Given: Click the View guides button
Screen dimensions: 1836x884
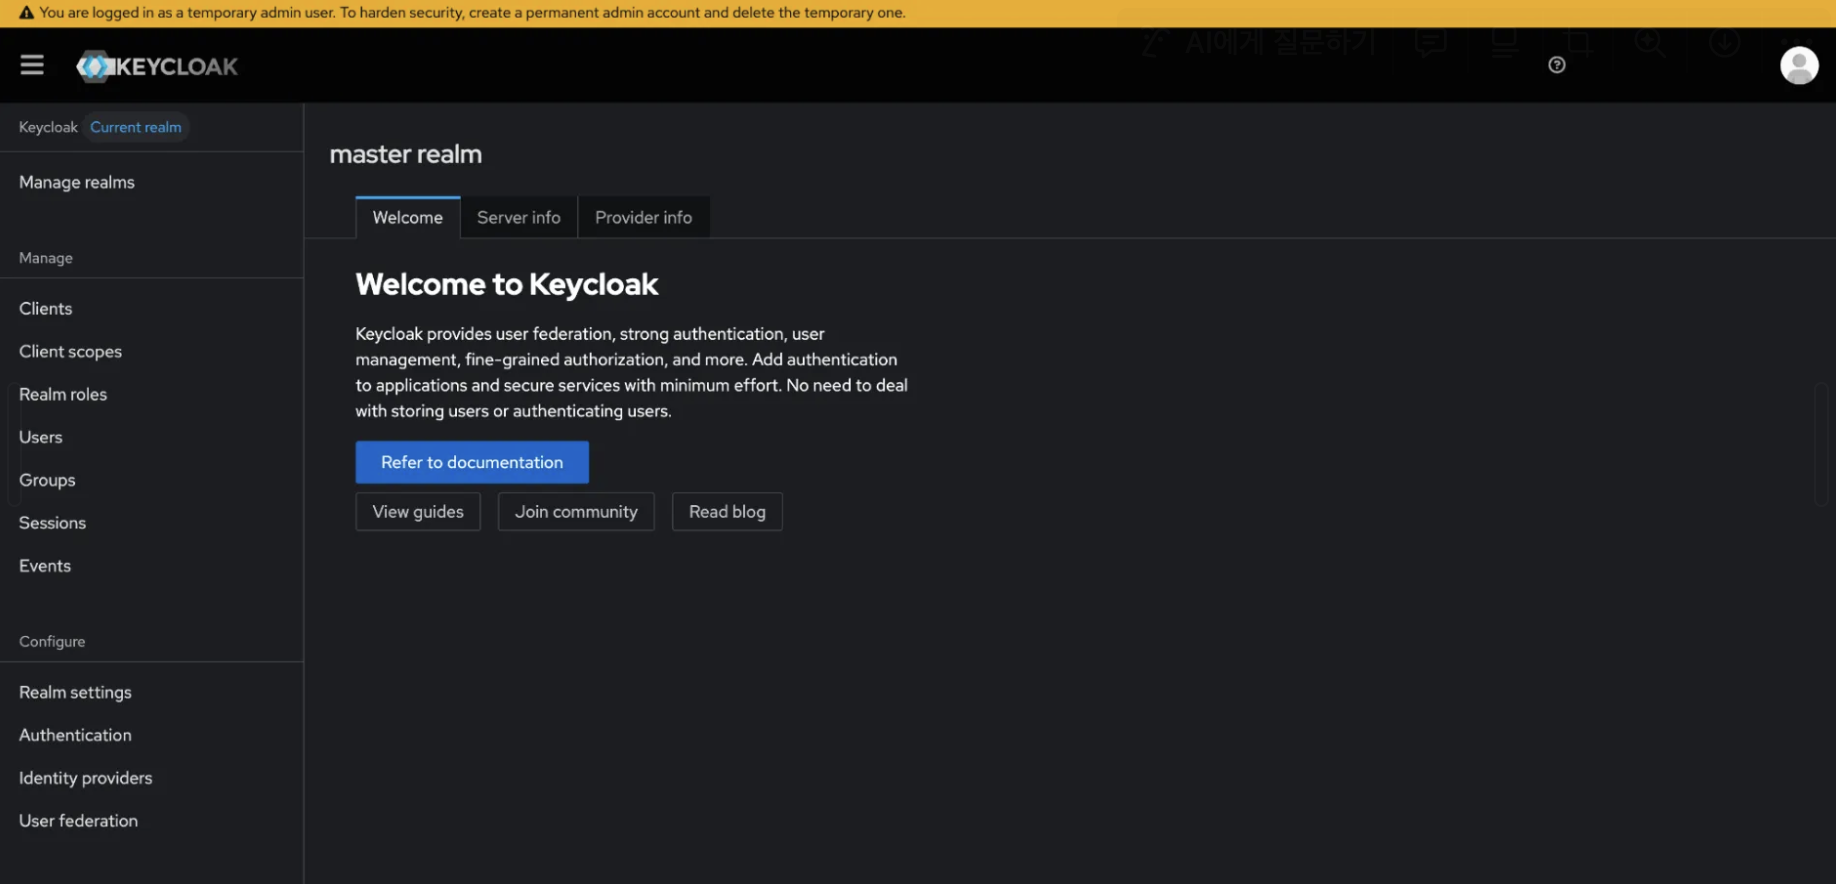Looking at the screenshot, I should pyautogui.click(x=418, y=512).
